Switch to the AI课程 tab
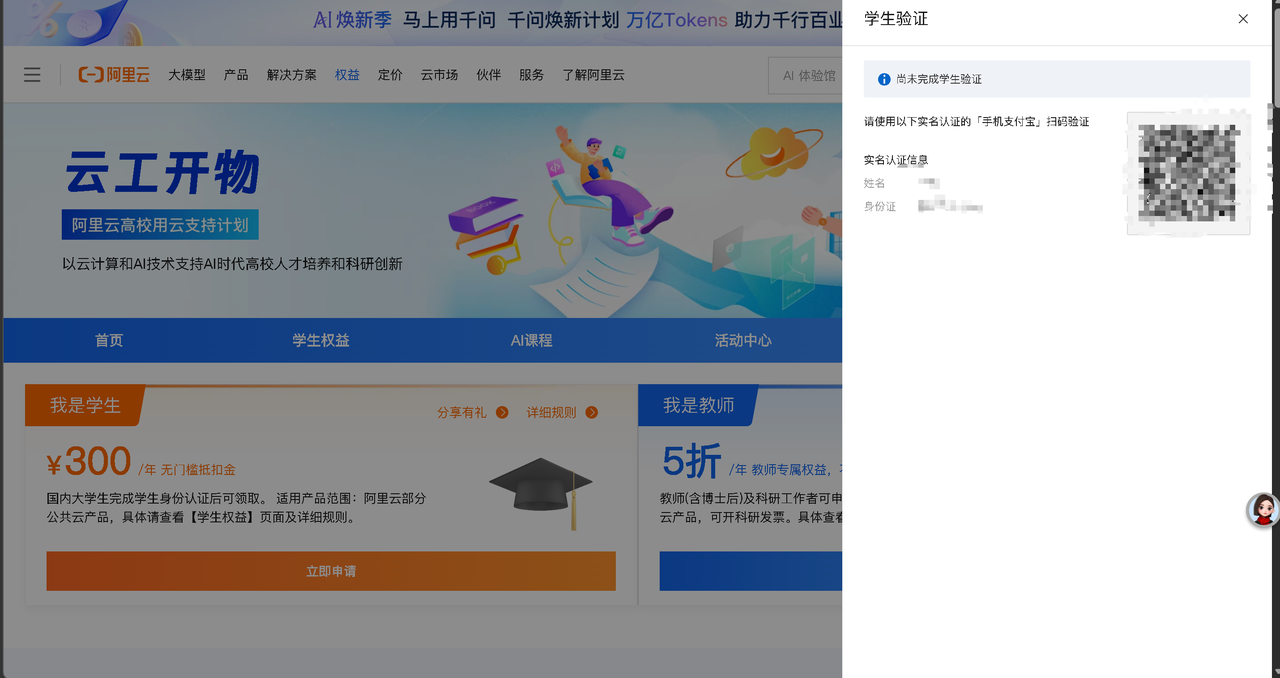The height and width of the screenshot is (678, 1280). click(x=531, y=340)
